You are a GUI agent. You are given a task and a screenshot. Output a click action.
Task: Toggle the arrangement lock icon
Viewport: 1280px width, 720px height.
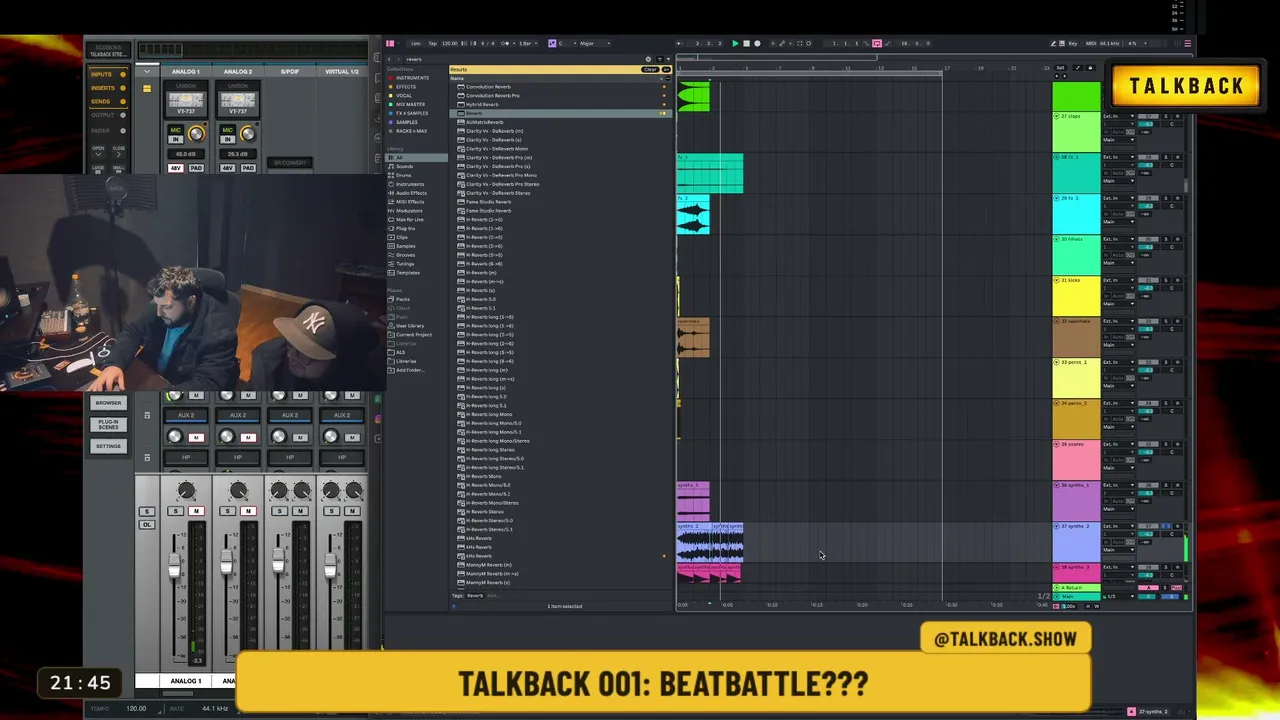coord(1089,68)
